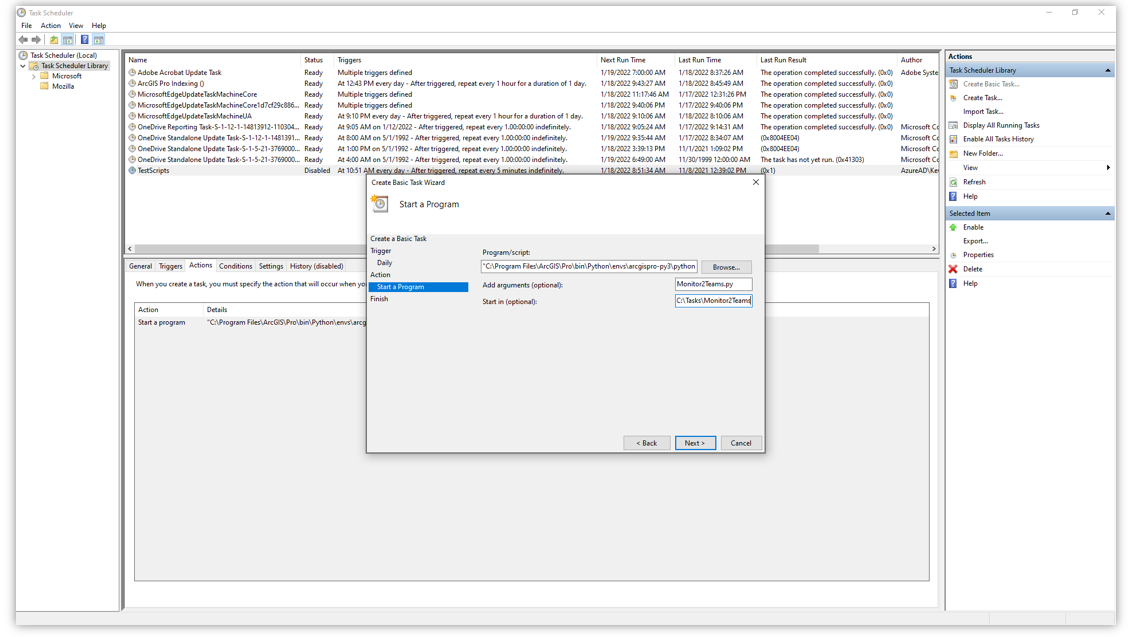Viewport: 1128px width, 637px height.
Task: Click the Browse button for Program/script
Action: tap(726, 267)
